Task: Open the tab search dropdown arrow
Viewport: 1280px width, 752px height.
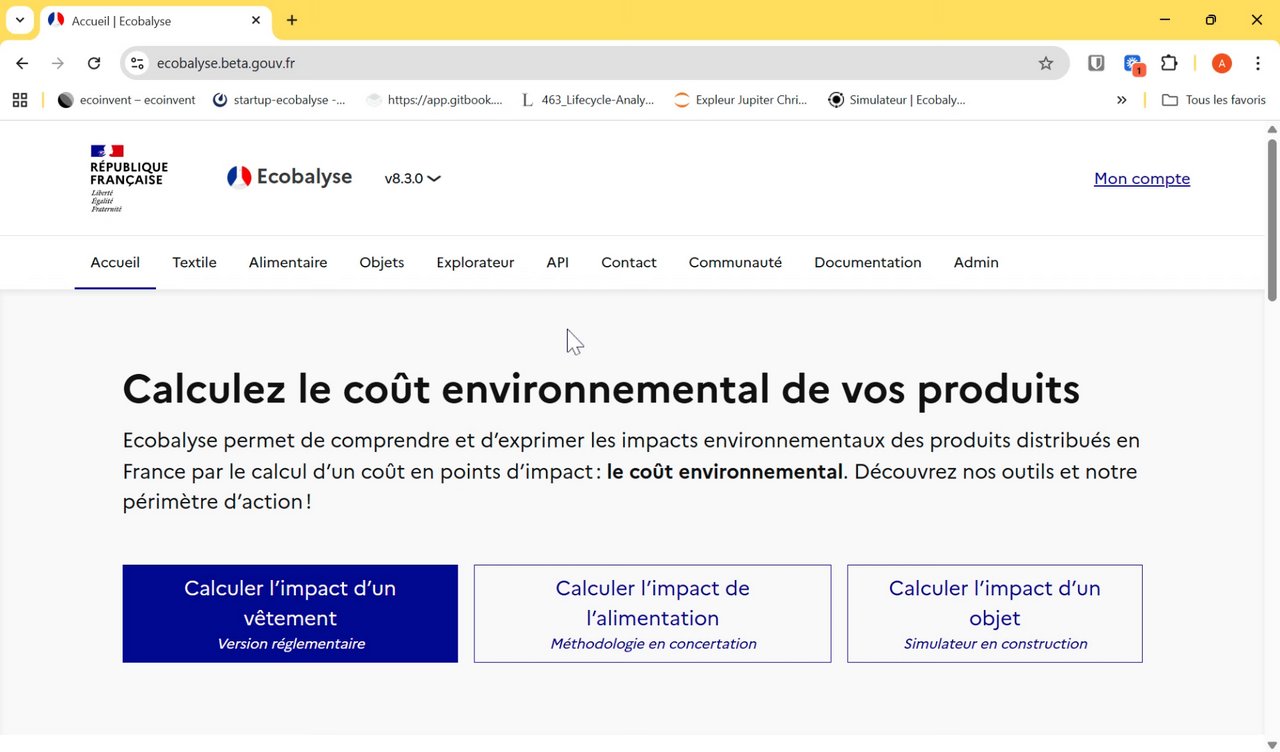Action: [20, 20]
